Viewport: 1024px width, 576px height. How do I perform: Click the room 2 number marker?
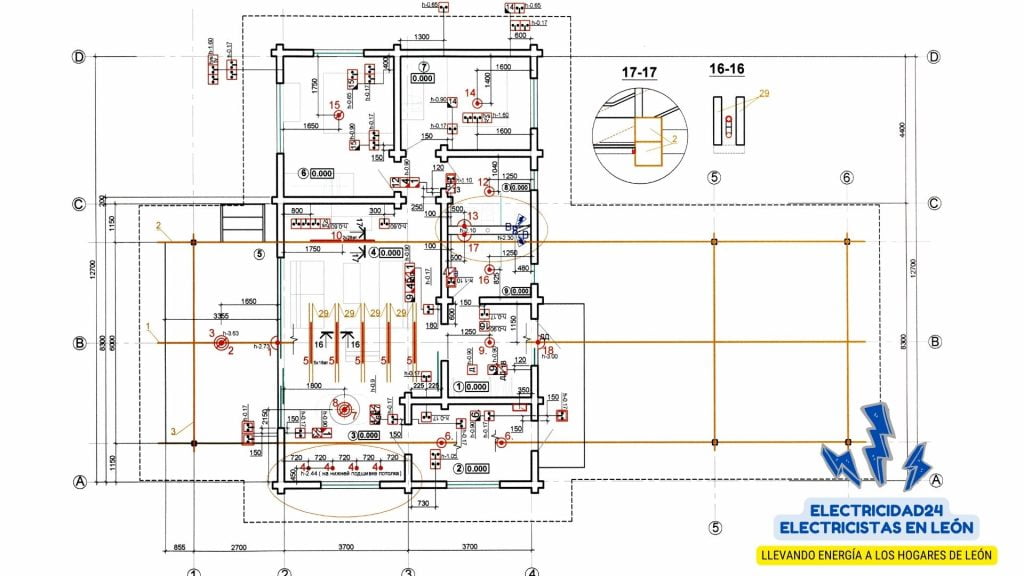coord(459,467)
